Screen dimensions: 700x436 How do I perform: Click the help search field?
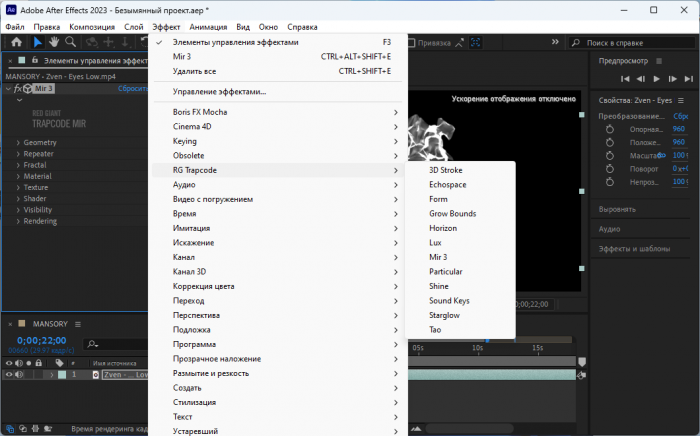click(x=635, y=44)
